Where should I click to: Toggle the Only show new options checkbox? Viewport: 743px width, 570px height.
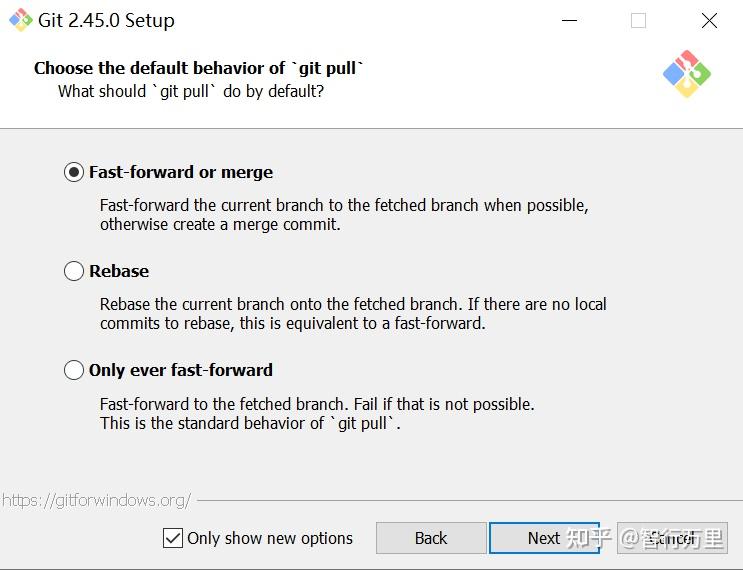(173, 538)
